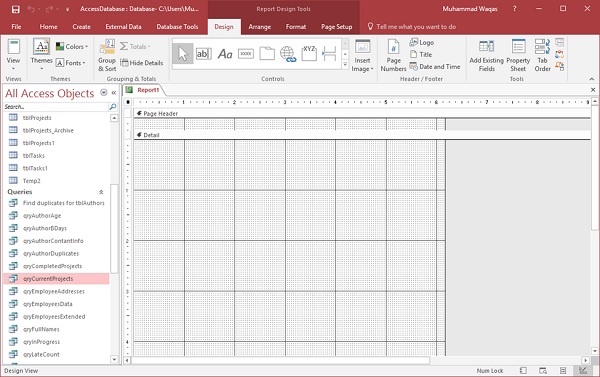The height and width of the screenshot is (377, 600).
Task: Open the Property Sheet
Action: pyautogui.click(x=518, y=56)
